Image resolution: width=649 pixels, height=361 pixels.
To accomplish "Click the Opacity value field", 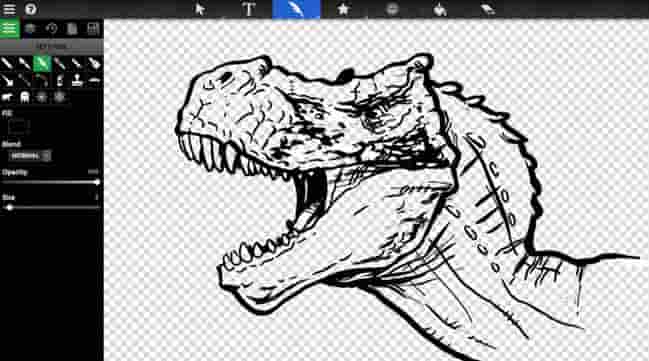I will pyautogui.click(x=93, y=172).
